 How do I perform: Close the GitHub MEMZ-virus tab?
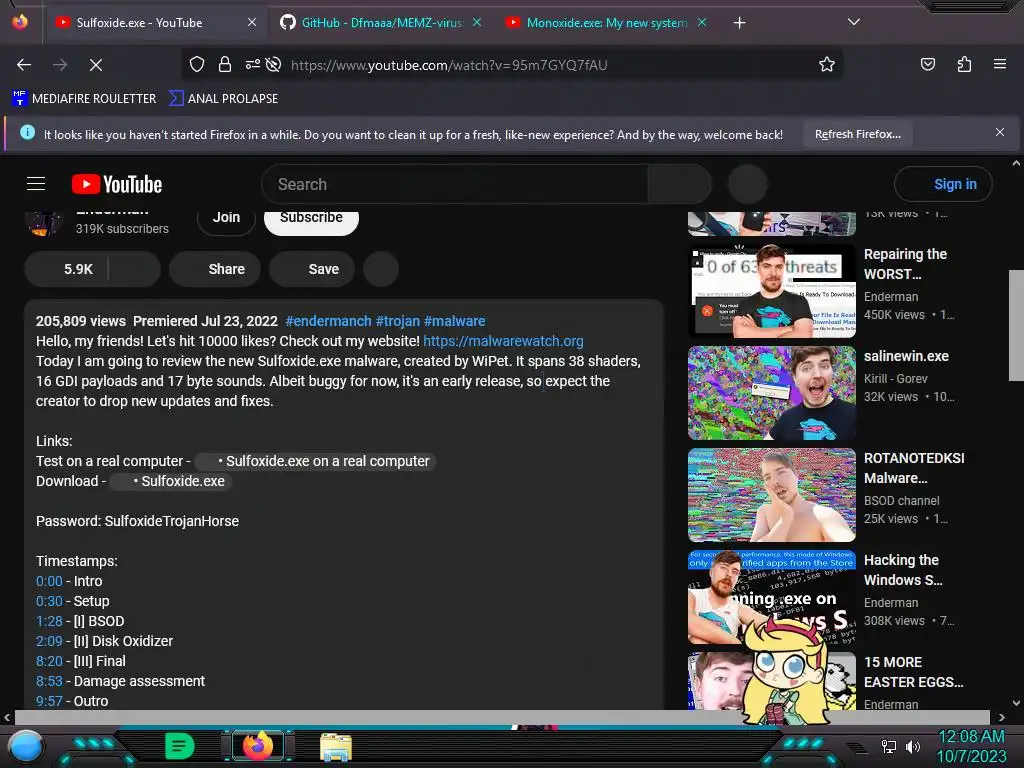pyautogui.click(x=477, y=23)
